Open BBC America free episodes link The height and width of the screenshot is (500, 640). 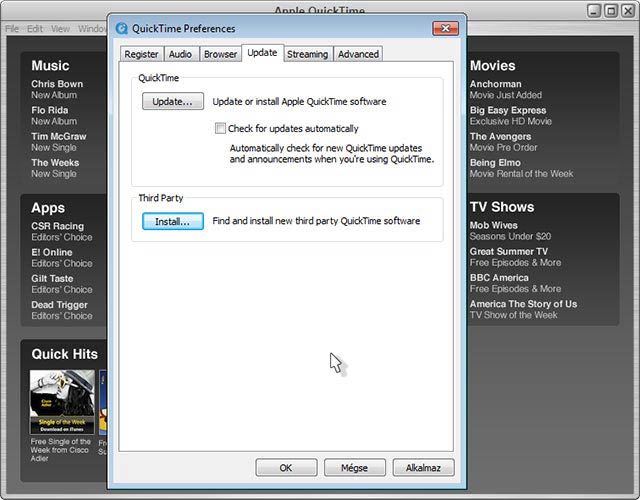[x=515, y=283]
